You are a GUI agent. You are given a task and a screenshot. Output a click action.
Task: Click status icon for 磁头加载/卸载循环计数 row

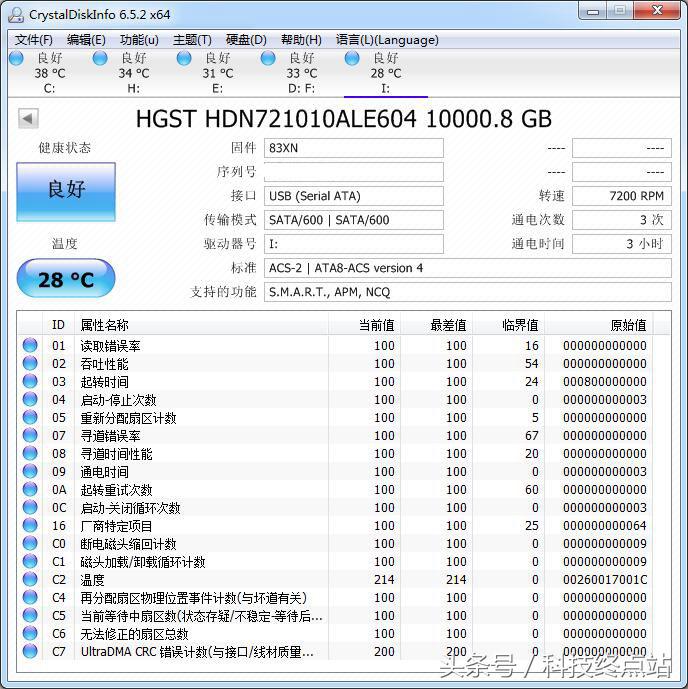click(x=30, y=561)
